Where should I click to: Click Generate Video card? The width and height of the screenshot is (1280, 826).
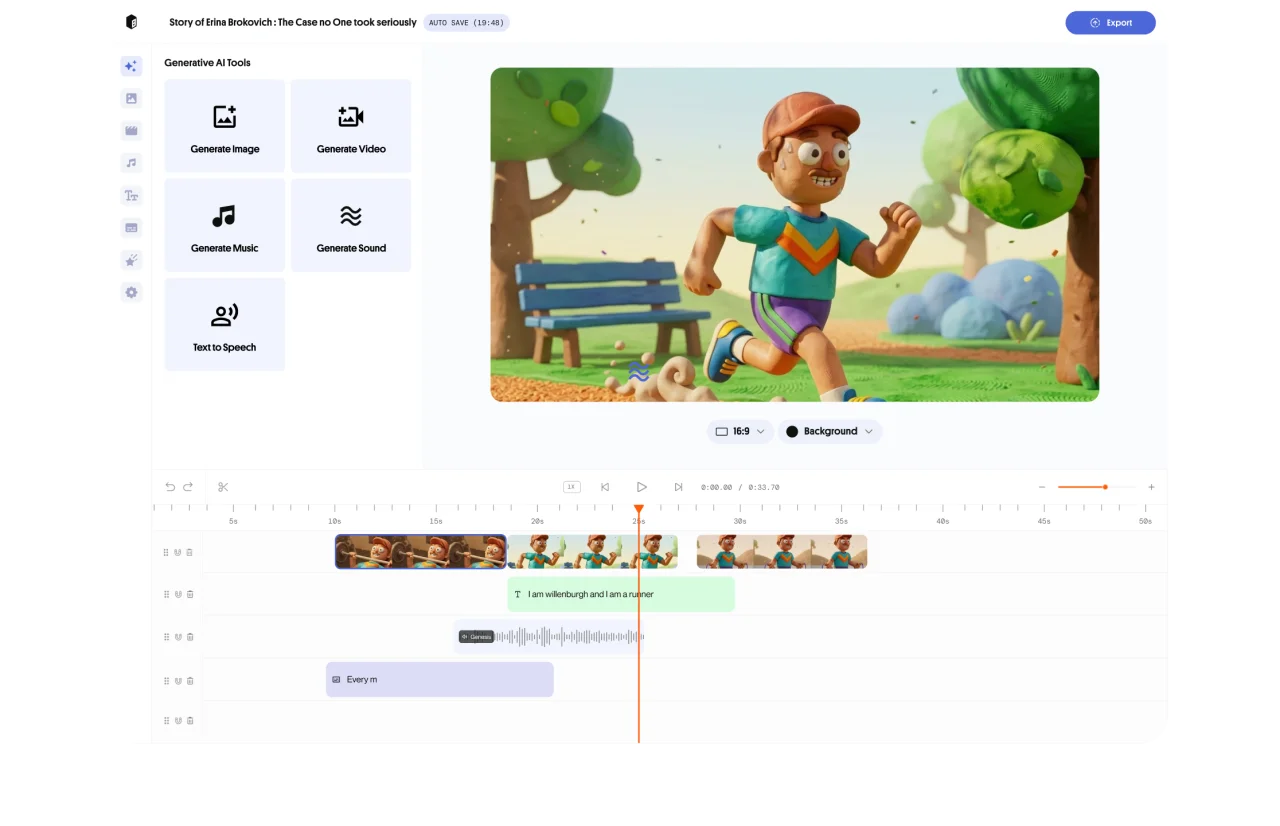point(351,126)
